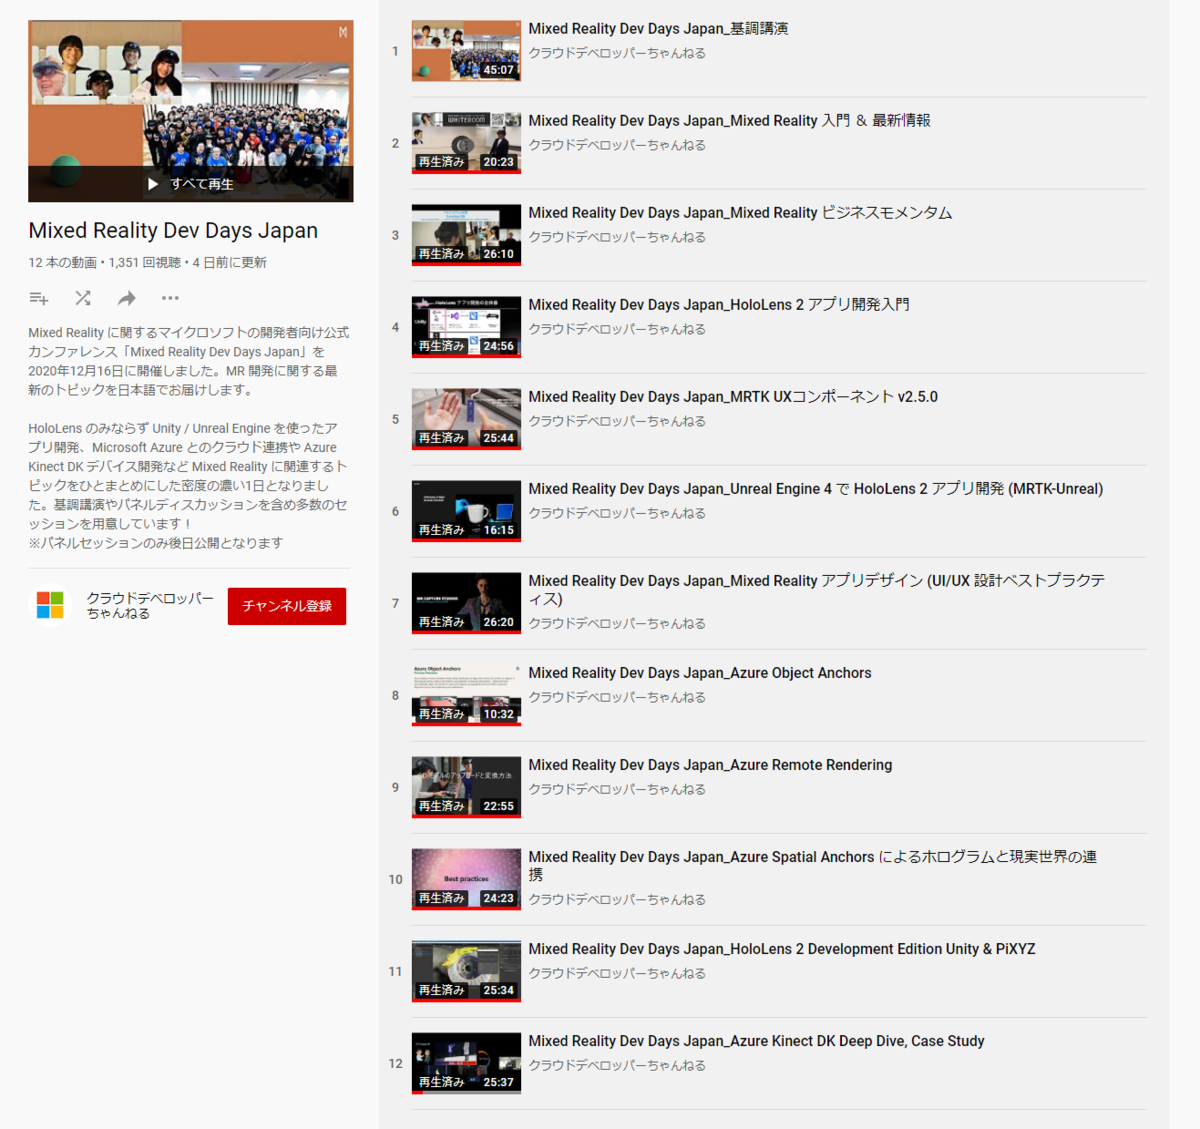This screenshot has width=1200, height=1129.
Task: Open Azure Spatial Anchors video title
Action: point(812,865)
